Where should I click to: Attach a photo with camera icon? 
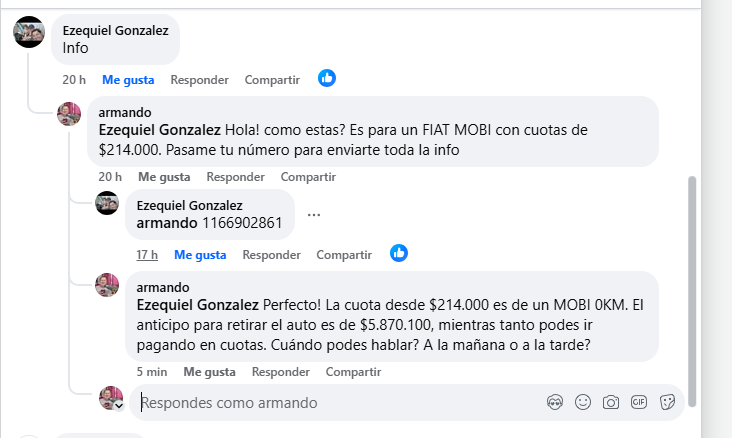click(611, 402)
